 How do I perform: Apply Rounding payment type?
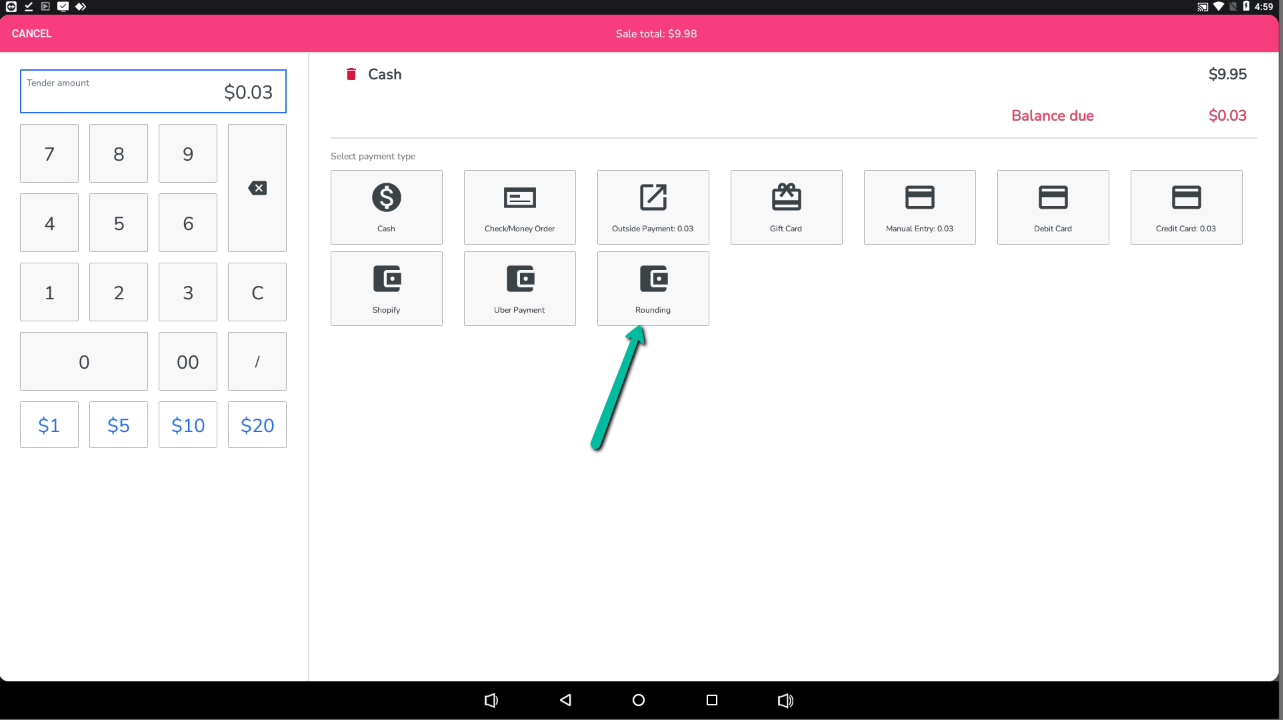(652, 288)
